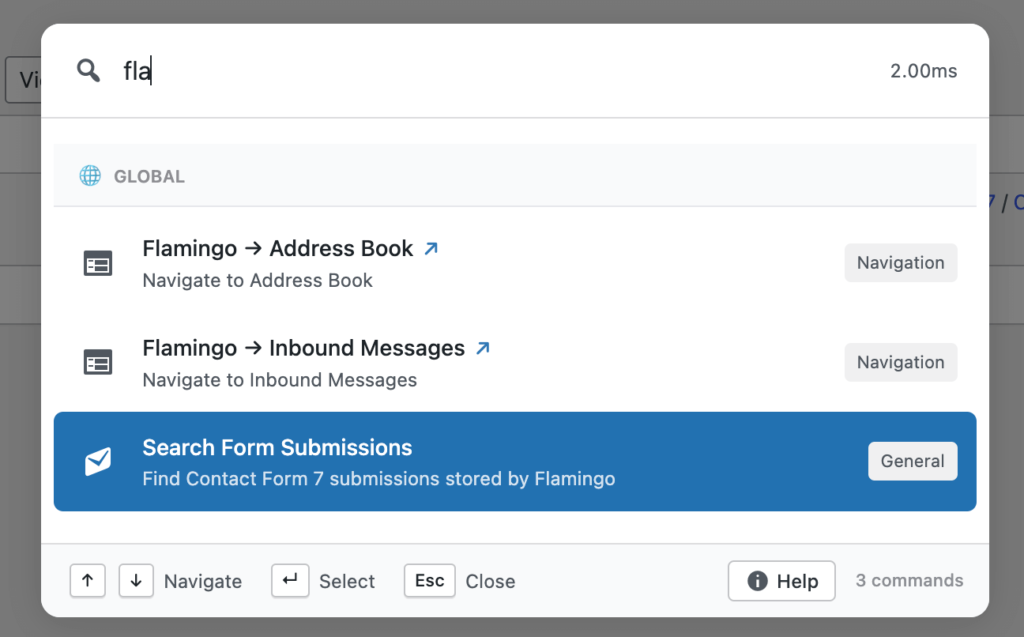Image resolution: width=1024 pixels, height=637 pixels.
Task: Click the magnifying glass search icon
Action: click(87, 70)
